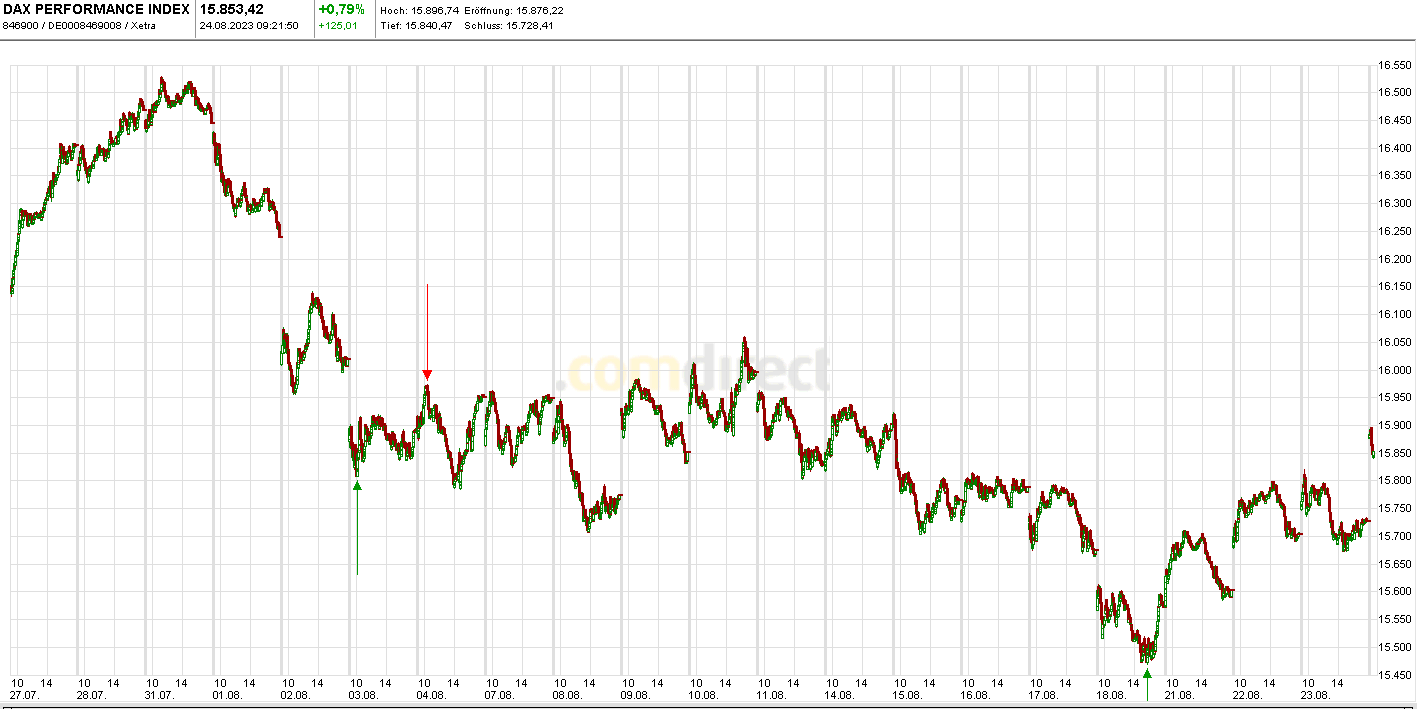The image size is (1417, 709).
Task: Click the 16.550 price axis label
Action: (x=1394, y=65)
